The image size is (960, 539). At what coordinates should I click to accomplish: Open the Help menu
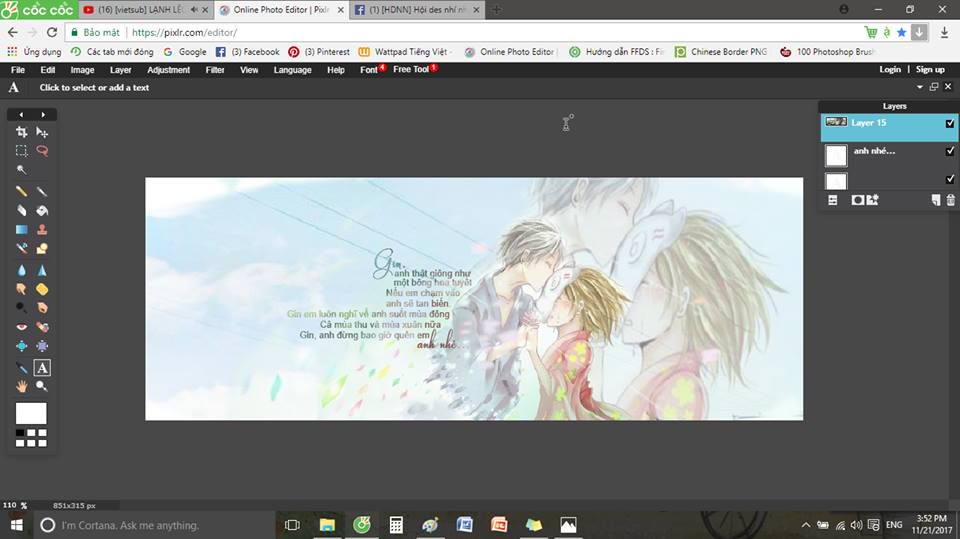[x=336, y=70]
